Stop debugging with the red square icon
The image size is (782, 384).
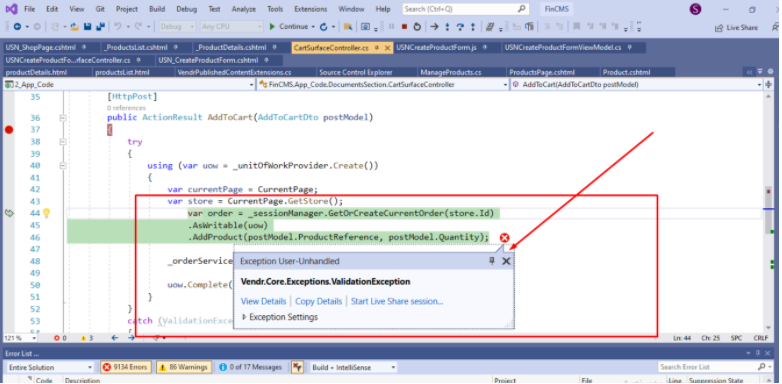click(x=404, y=27)
